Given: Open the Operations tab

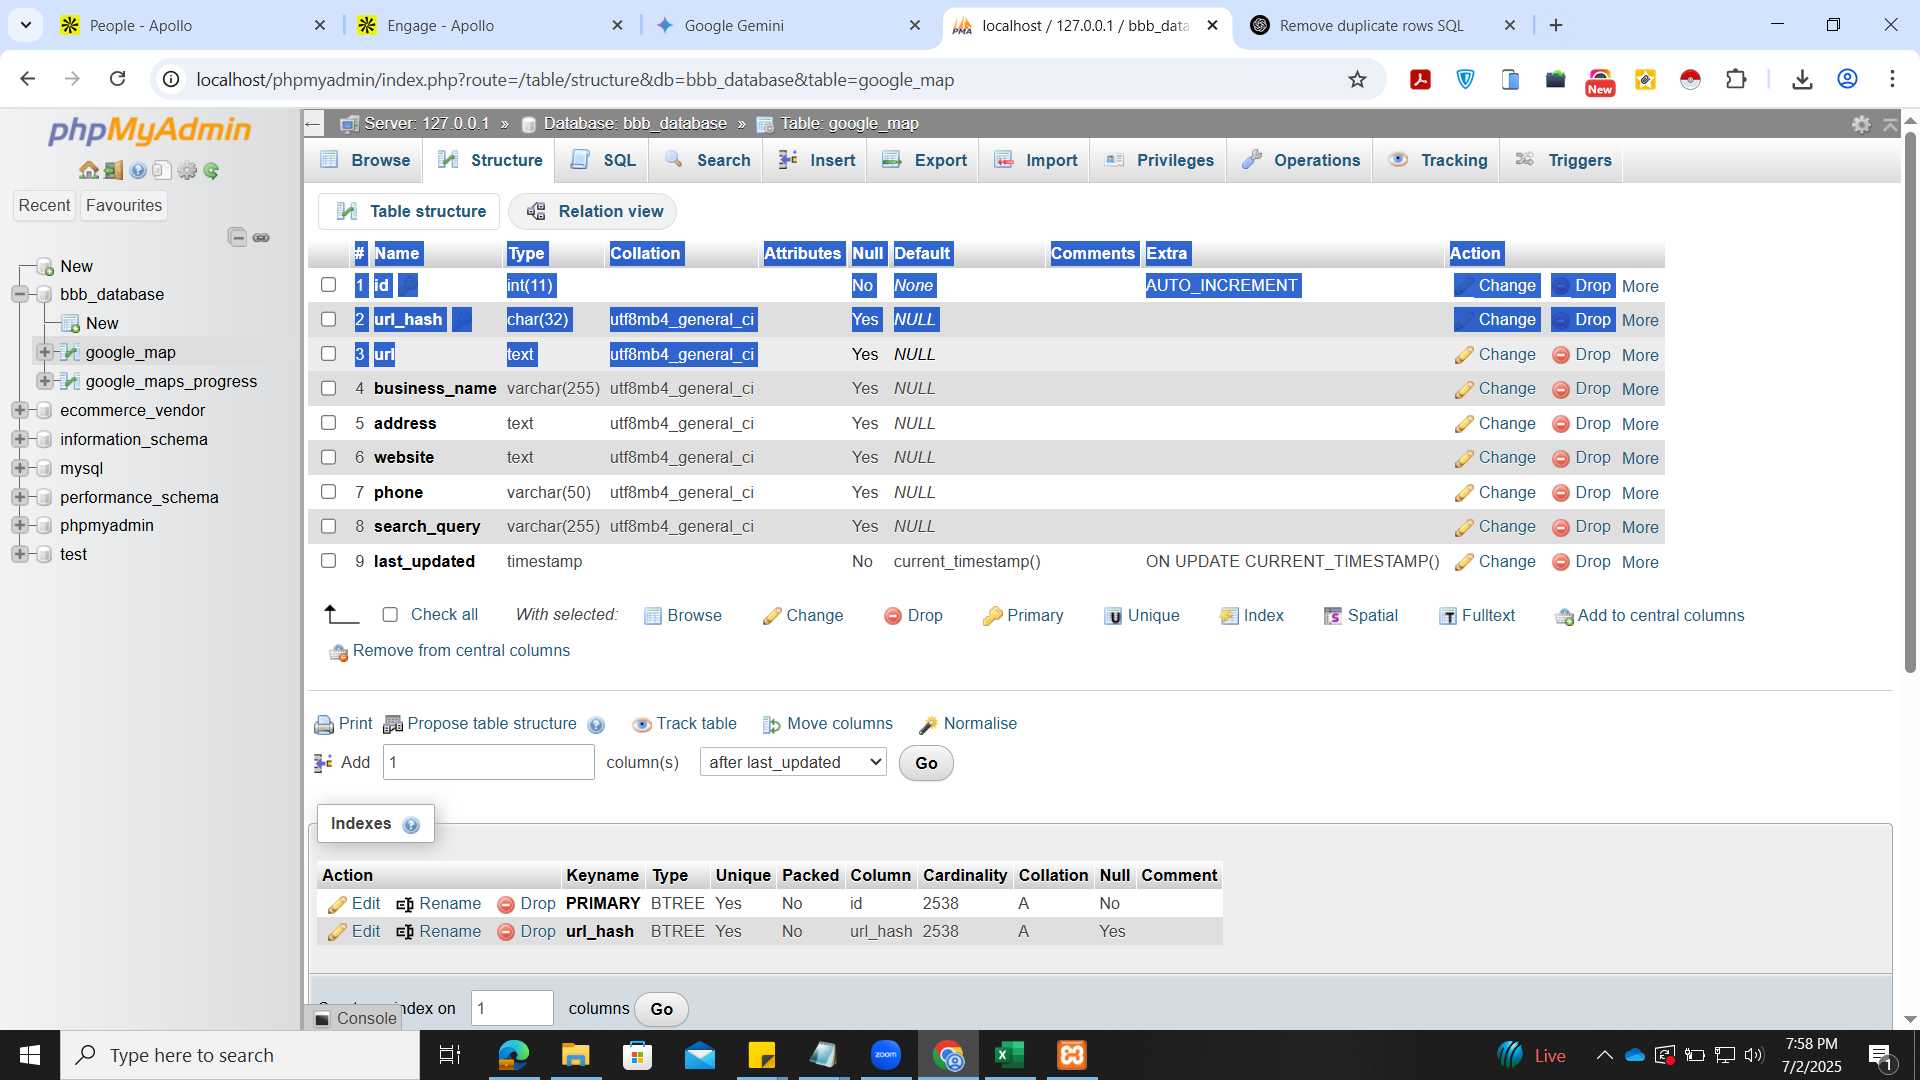Looking at the screenshot, I should (x=1300, y=160).
